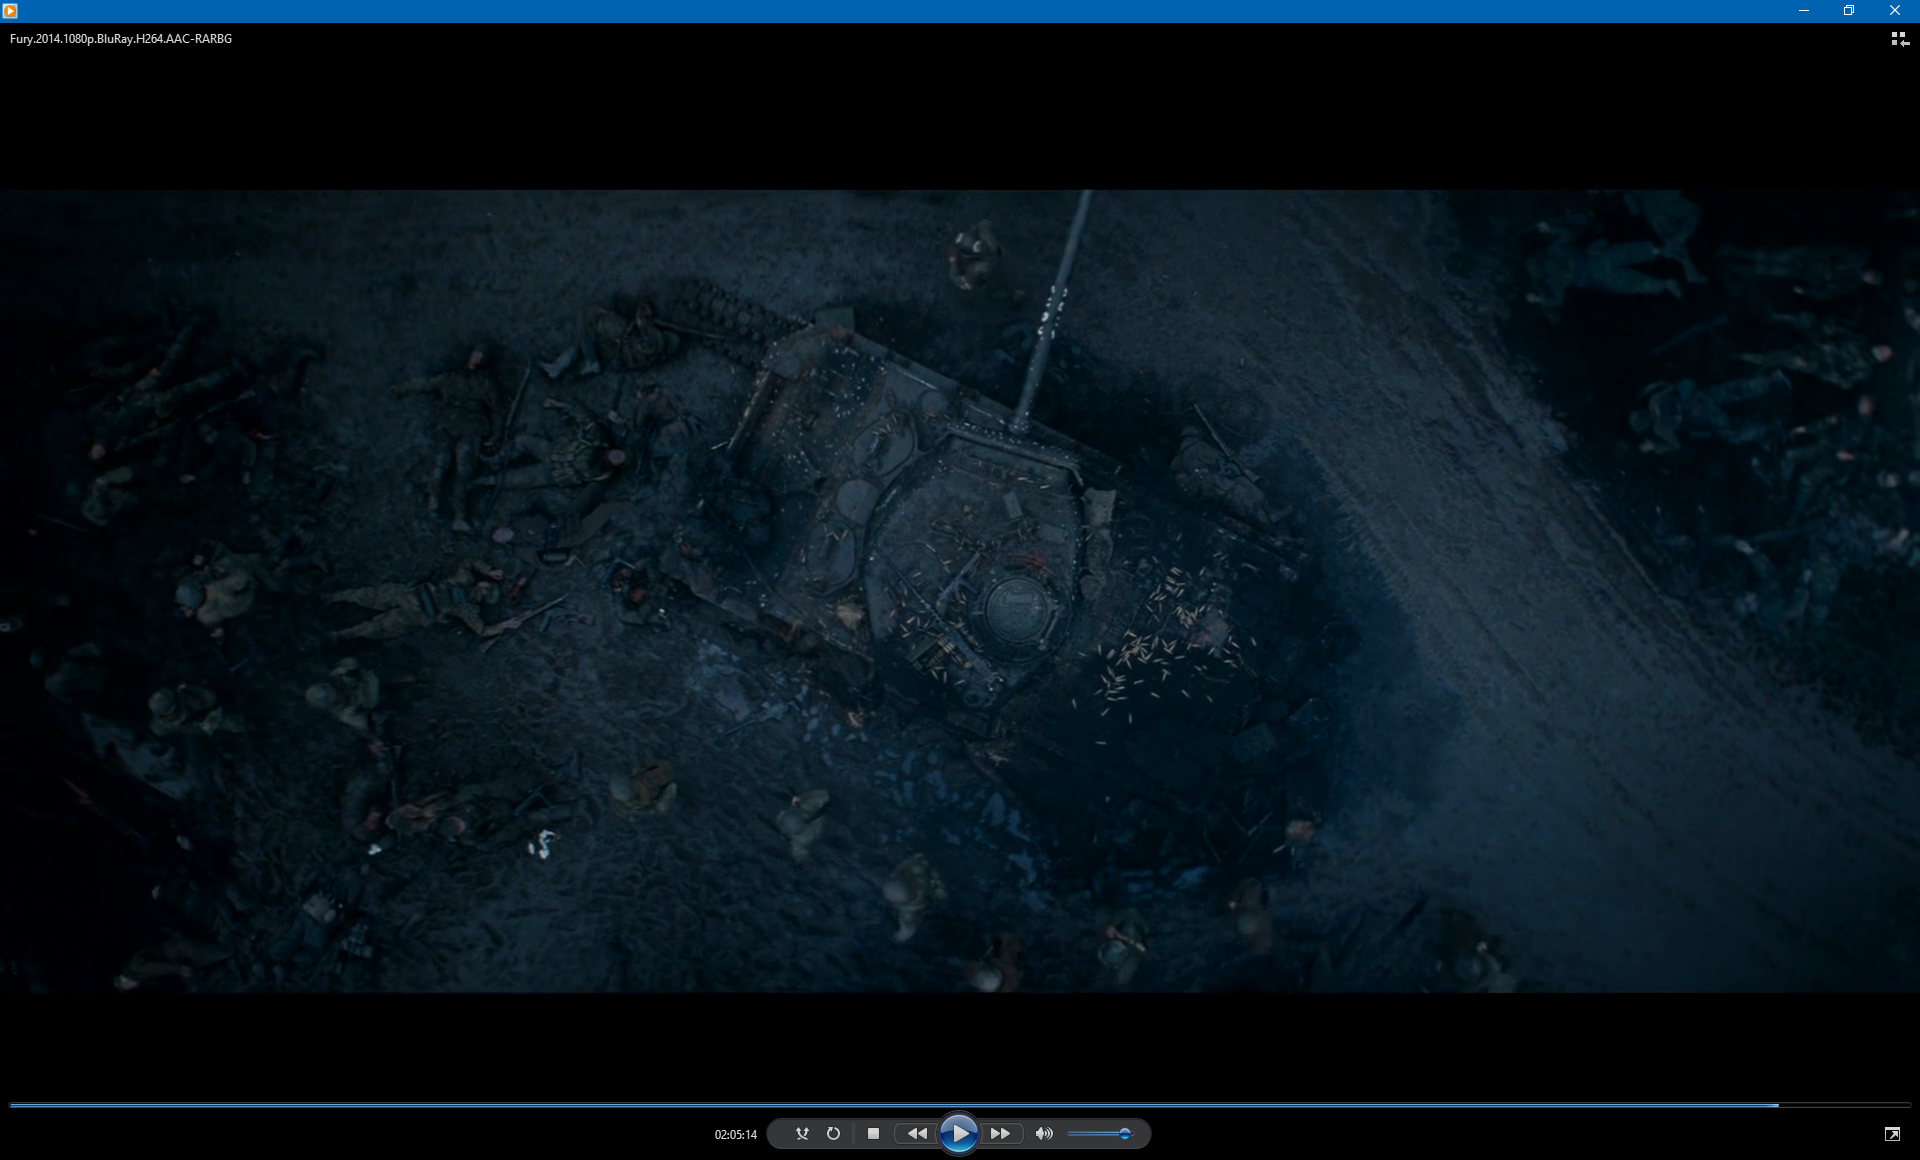Enter full screen mode
Screen dimensions: 1920x1160
(1892, 1133)
